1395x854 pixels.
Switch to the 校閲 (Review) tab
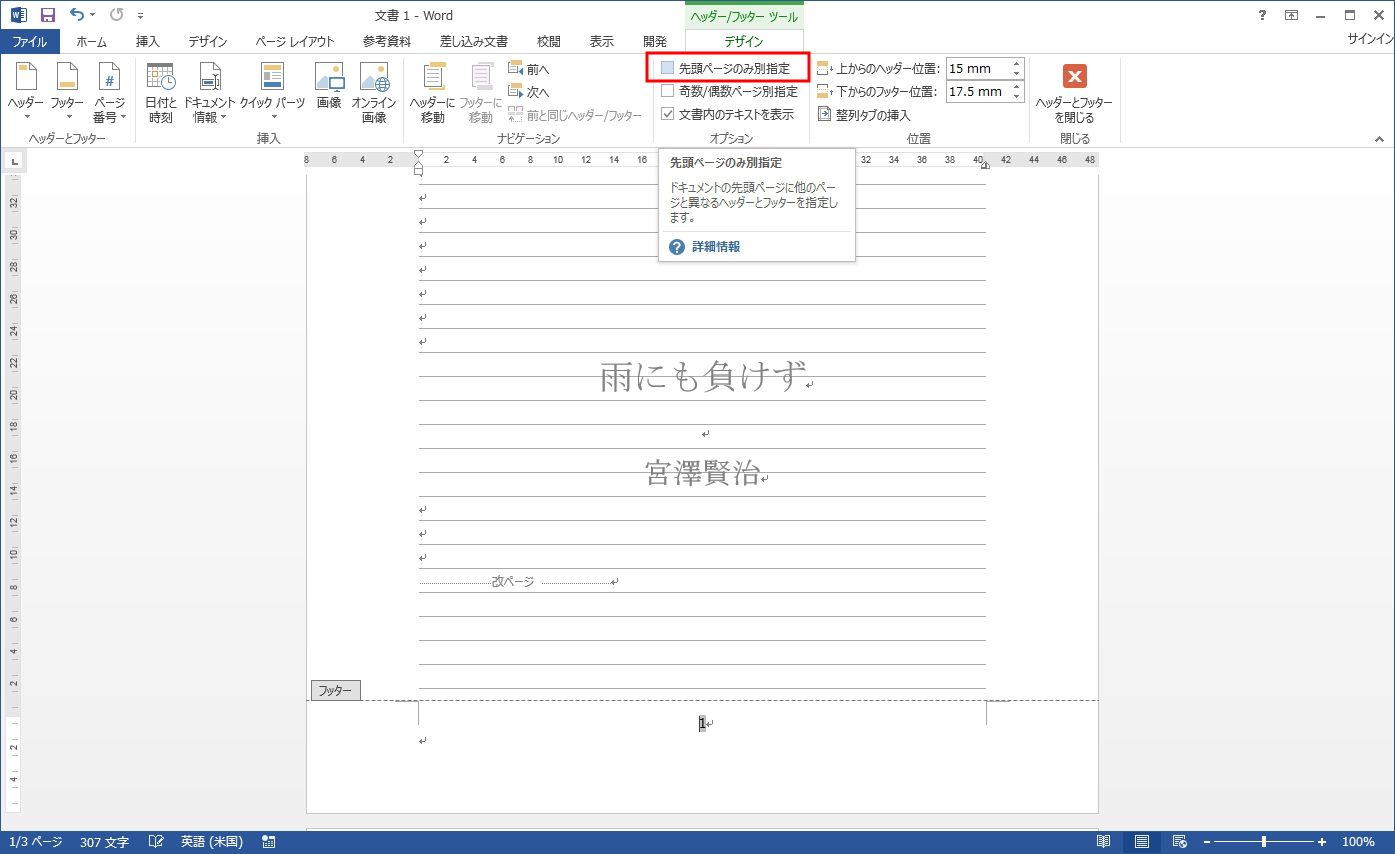[549, 41]
